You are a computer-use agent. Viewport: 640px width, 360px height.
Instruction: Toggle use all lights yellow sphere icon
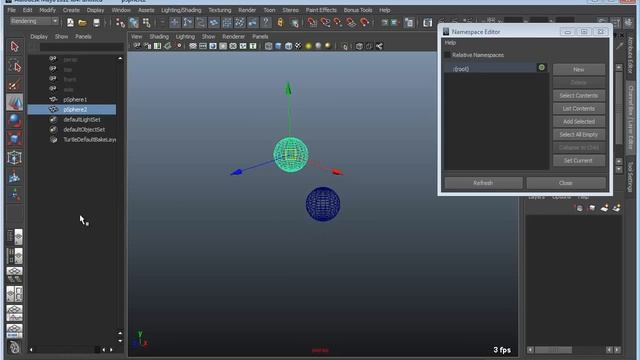pyautogui.click(x=309, y=46)
